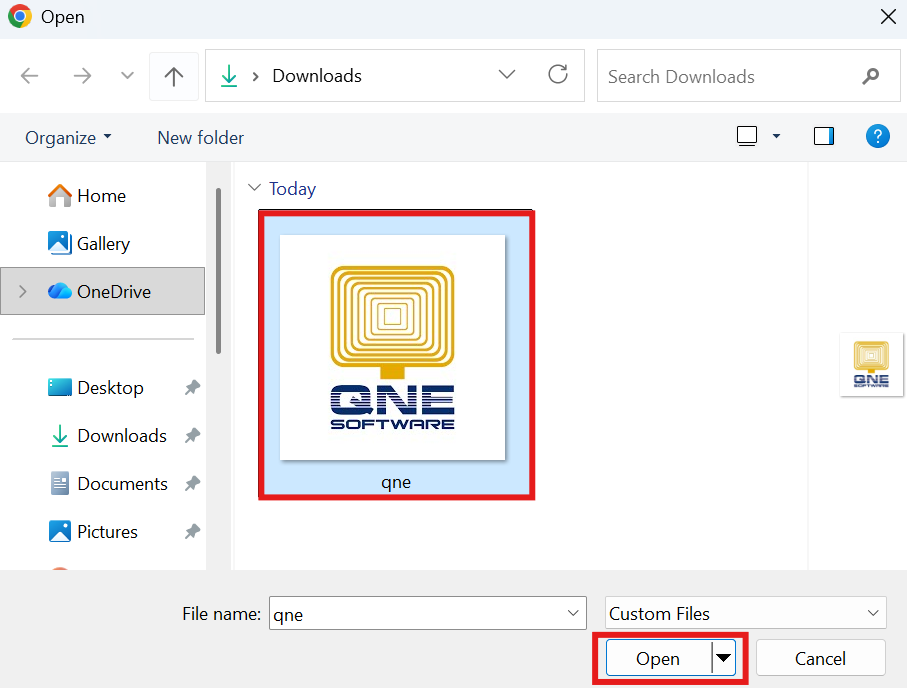907x688 pixels.
Task: Click the Open button
Action: pos(658,658)
